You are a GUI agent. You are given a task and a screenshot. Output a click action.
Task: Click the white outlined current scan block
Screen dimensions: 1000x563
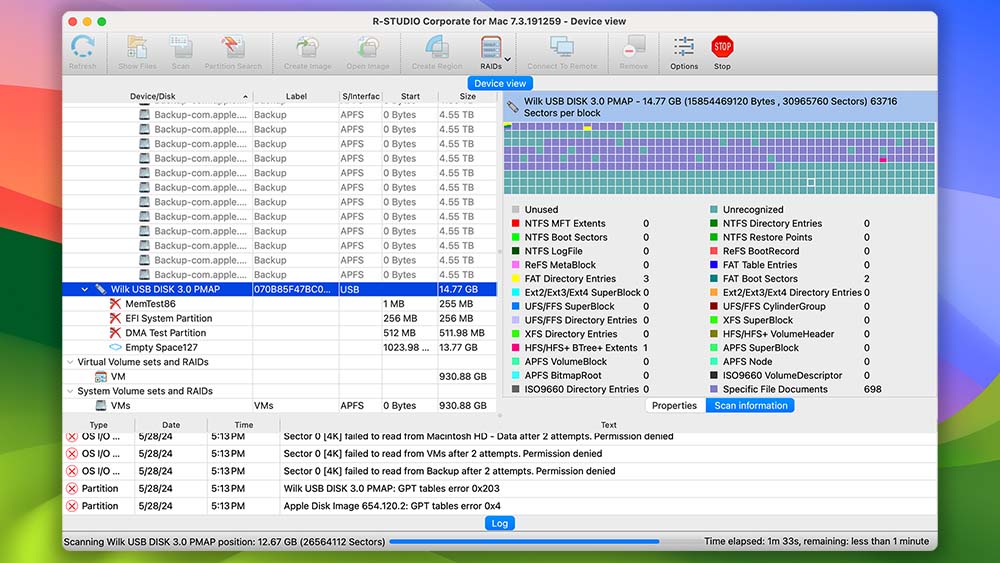(x=811, y=182)
